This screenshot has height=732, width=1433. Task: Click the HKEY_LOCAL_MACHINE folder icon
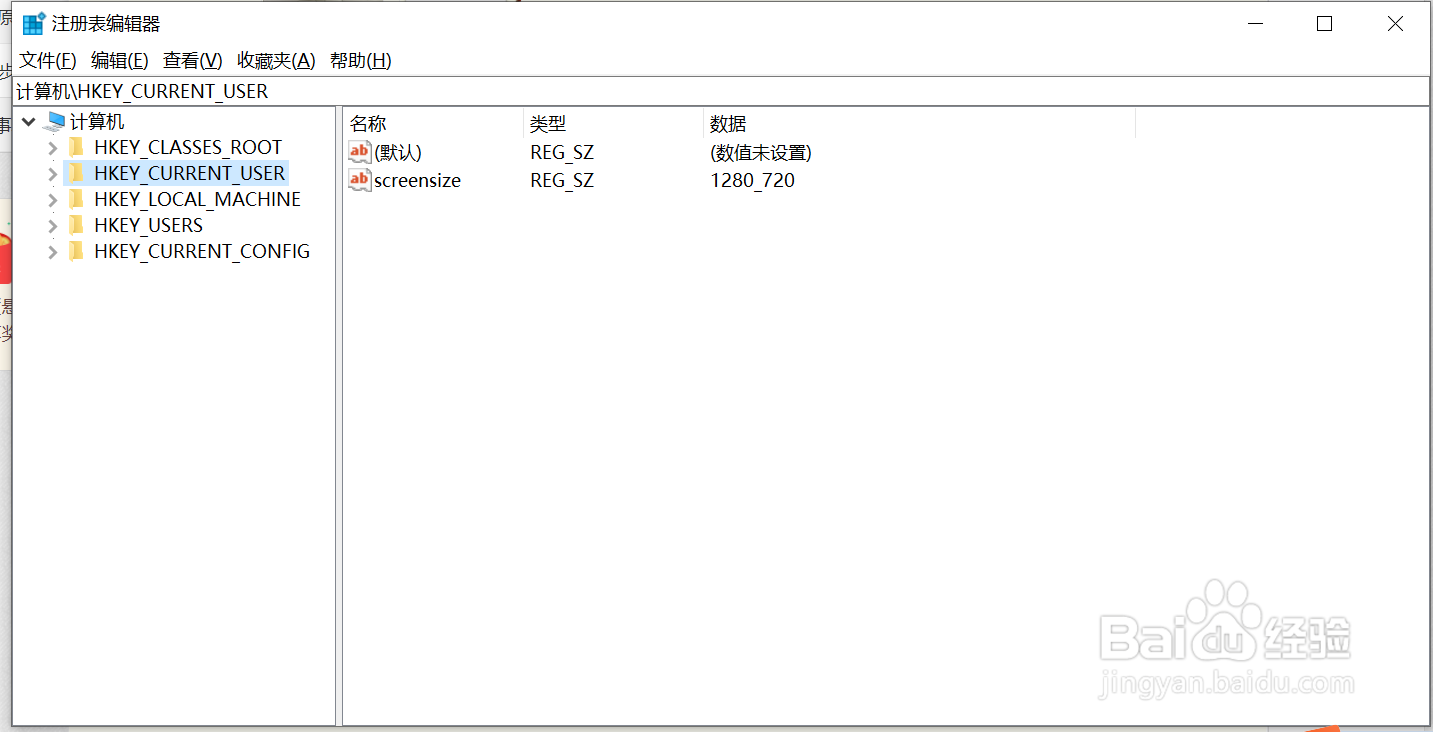coord(76,199)
